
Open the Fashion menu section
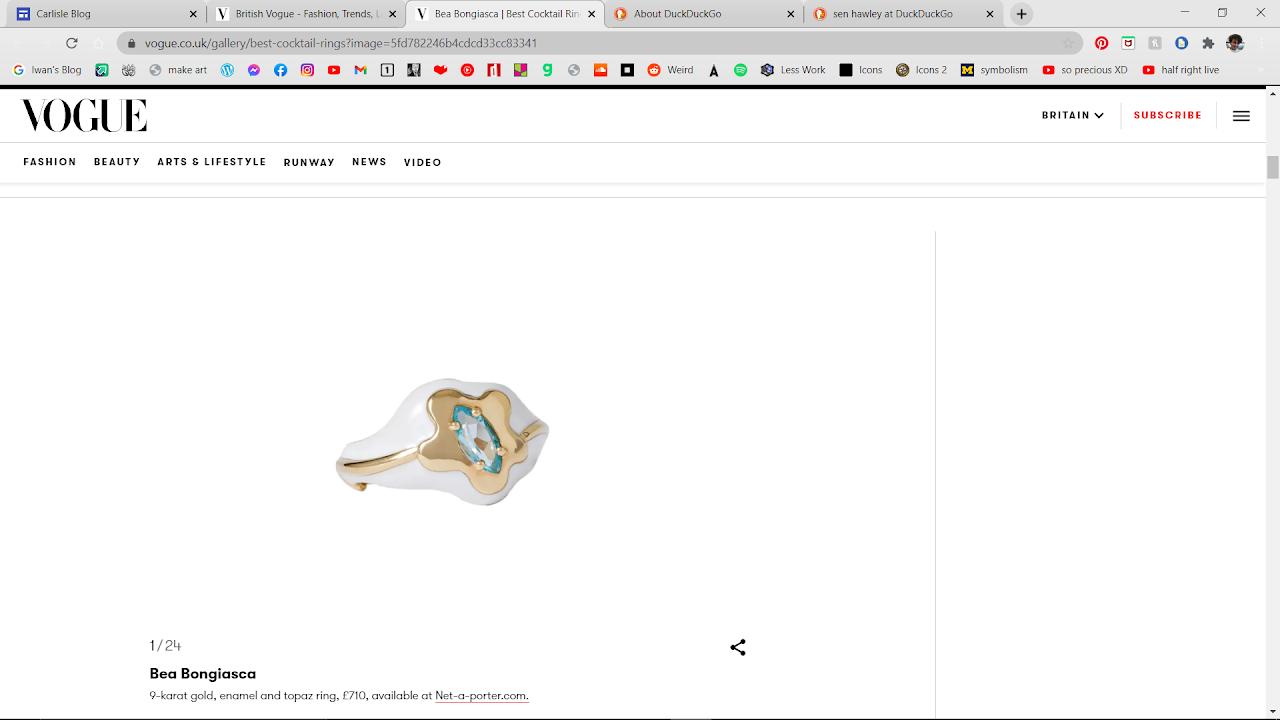click(50, 162)
